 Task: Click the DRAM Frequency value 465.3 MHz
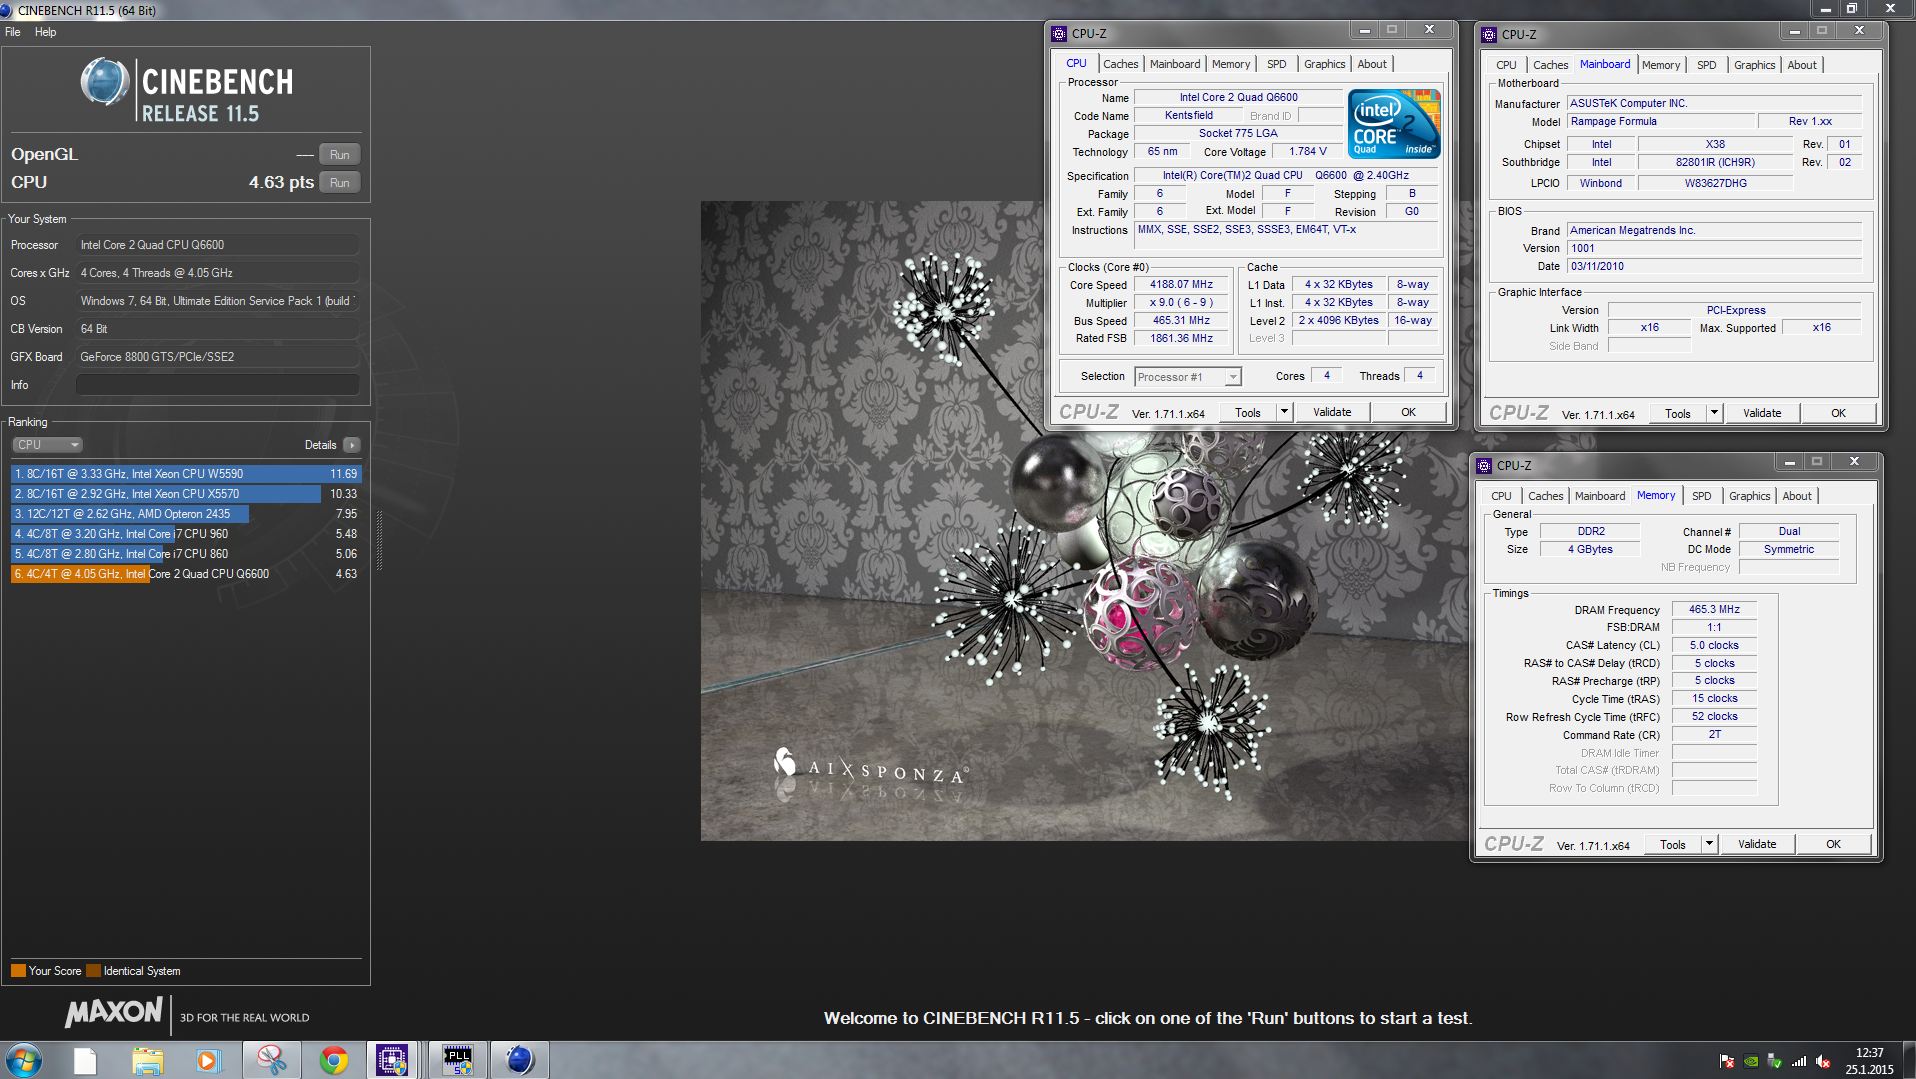(1714, 610)
